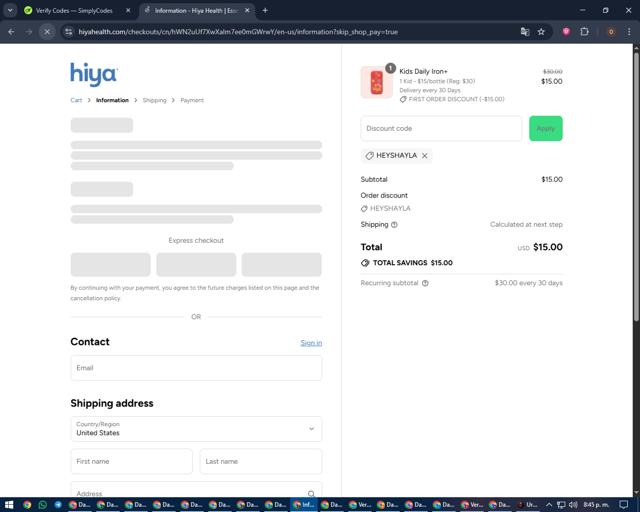Apply the discount code
The width and height of the screenshot is (640, 512).
(546, 129)
